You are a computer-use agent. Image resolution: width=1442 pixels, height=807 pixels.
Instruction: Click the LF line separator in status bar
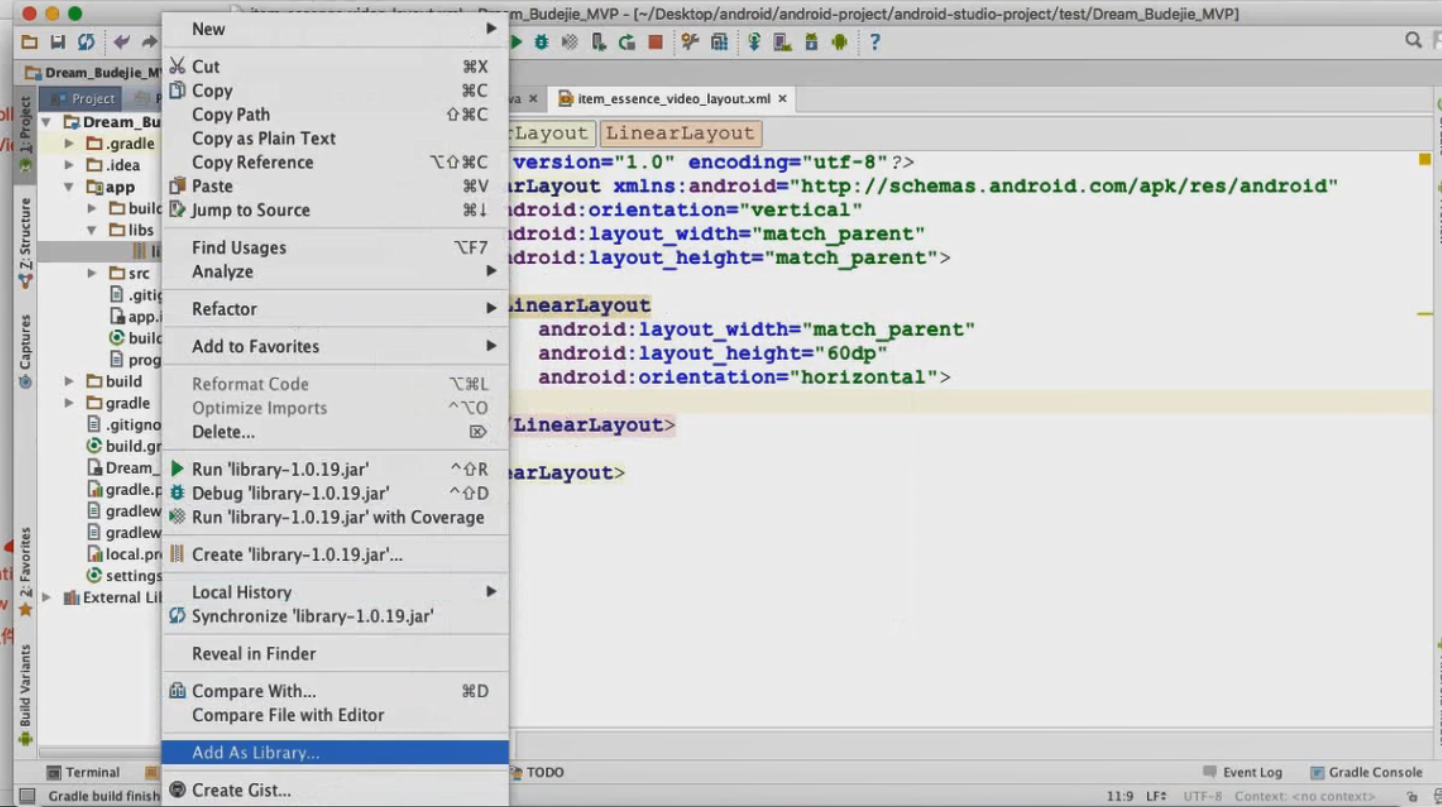(1156, 797)
